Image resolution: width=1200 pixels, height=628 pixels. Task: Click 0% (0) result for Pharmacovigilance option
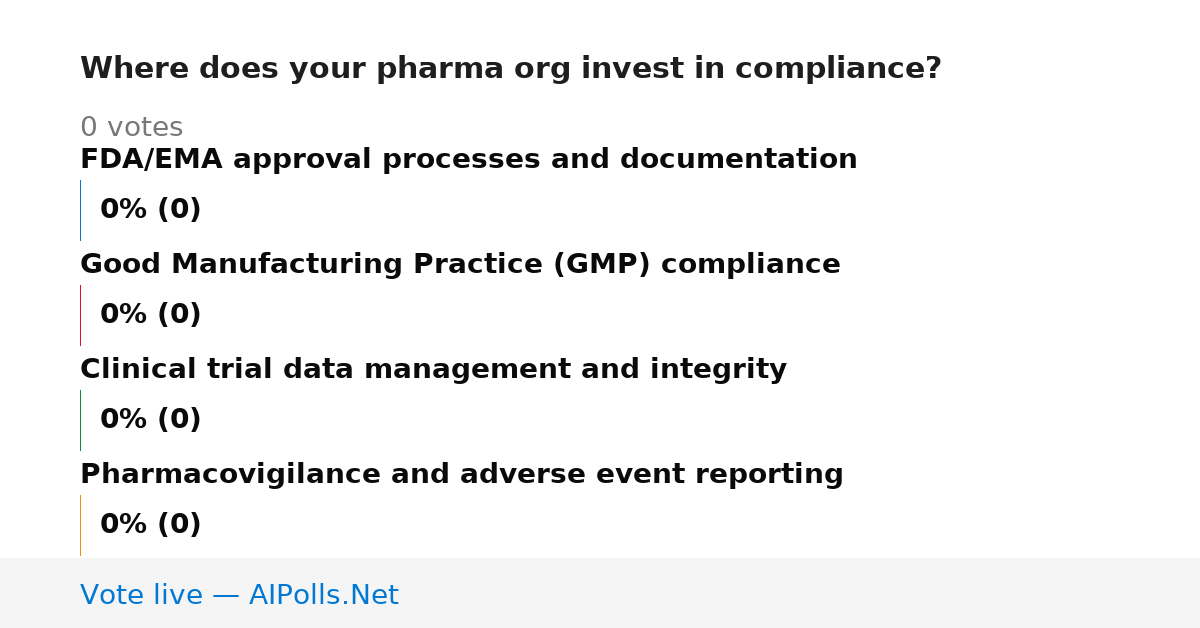click(x=151, y=525)
